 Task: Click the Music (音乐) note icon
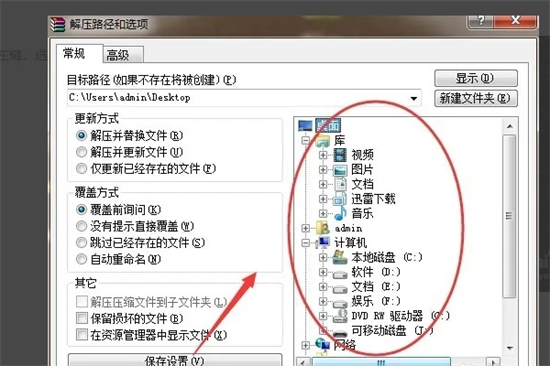click(x=340, y=213)
